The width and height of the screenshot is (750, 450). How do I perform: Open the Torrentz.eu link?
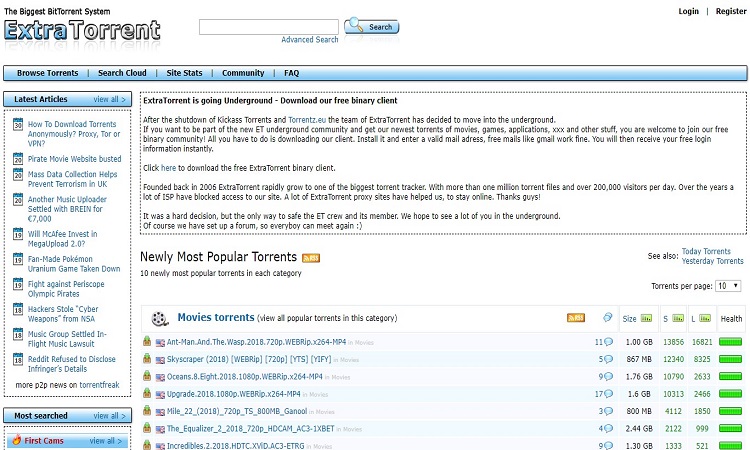pyautogui.click(x=307, y=120)
